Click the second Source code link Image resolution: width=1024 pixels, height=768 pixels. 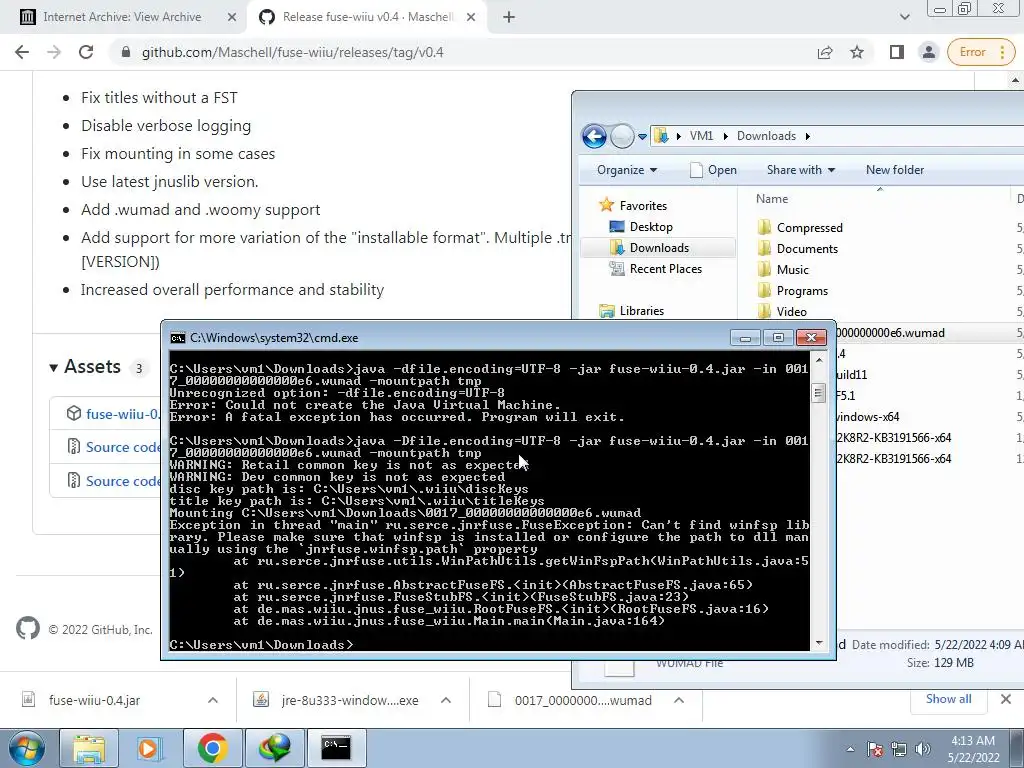(123, 481)
